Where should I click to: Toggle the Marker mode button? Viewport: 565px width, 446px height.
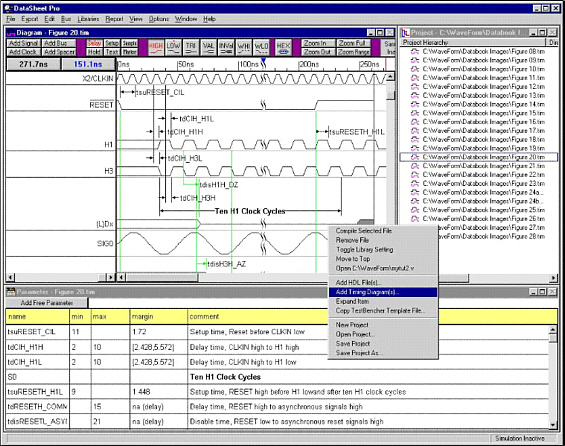[x=129, y=52]
